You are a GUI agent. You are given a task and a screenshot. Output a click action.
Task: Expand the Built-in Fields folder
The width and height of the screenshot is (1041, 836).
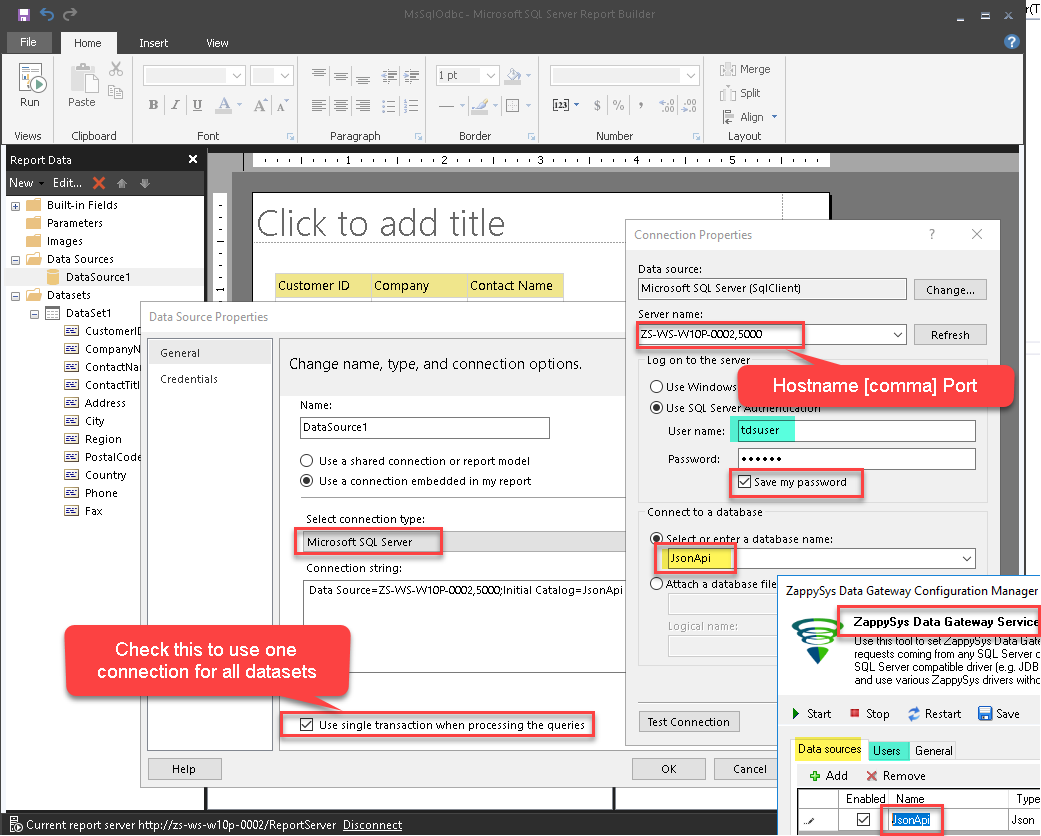(x=15, y=206)
